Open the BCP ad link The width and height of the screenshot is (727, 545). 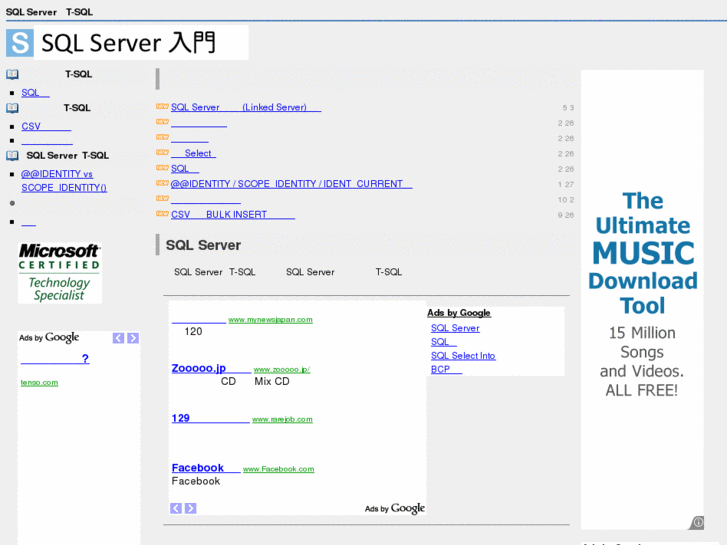(x=446, y=370)
